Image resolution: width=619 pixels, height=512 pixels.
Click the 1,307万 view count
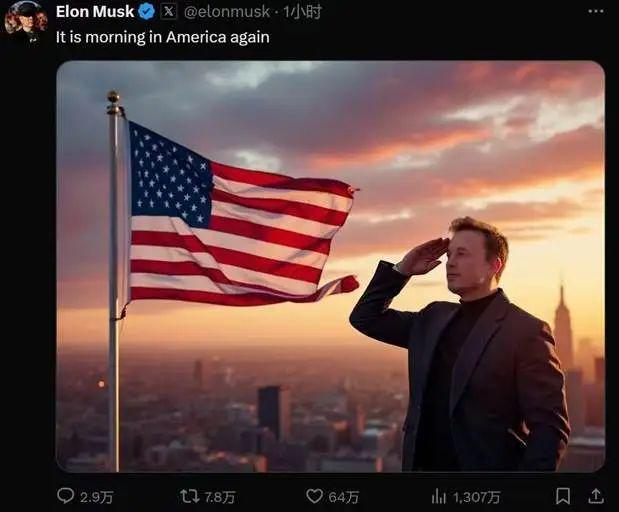[x=476, y=497]
